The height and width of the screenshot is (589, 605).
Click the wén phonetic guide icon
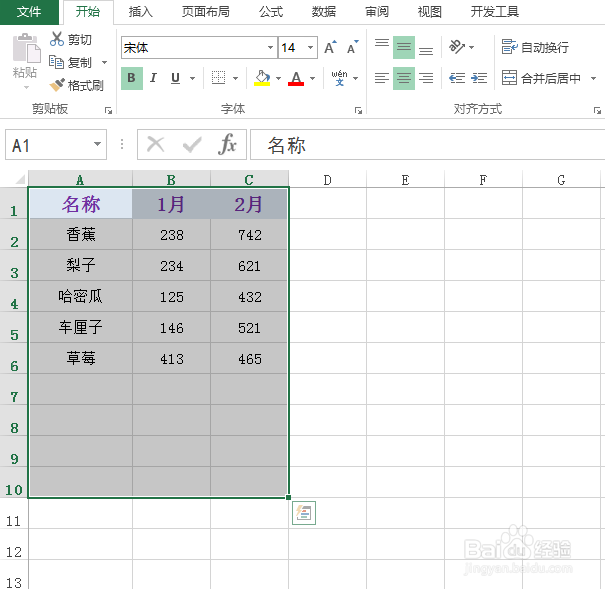pyautogui.click(x=339, y=78)
